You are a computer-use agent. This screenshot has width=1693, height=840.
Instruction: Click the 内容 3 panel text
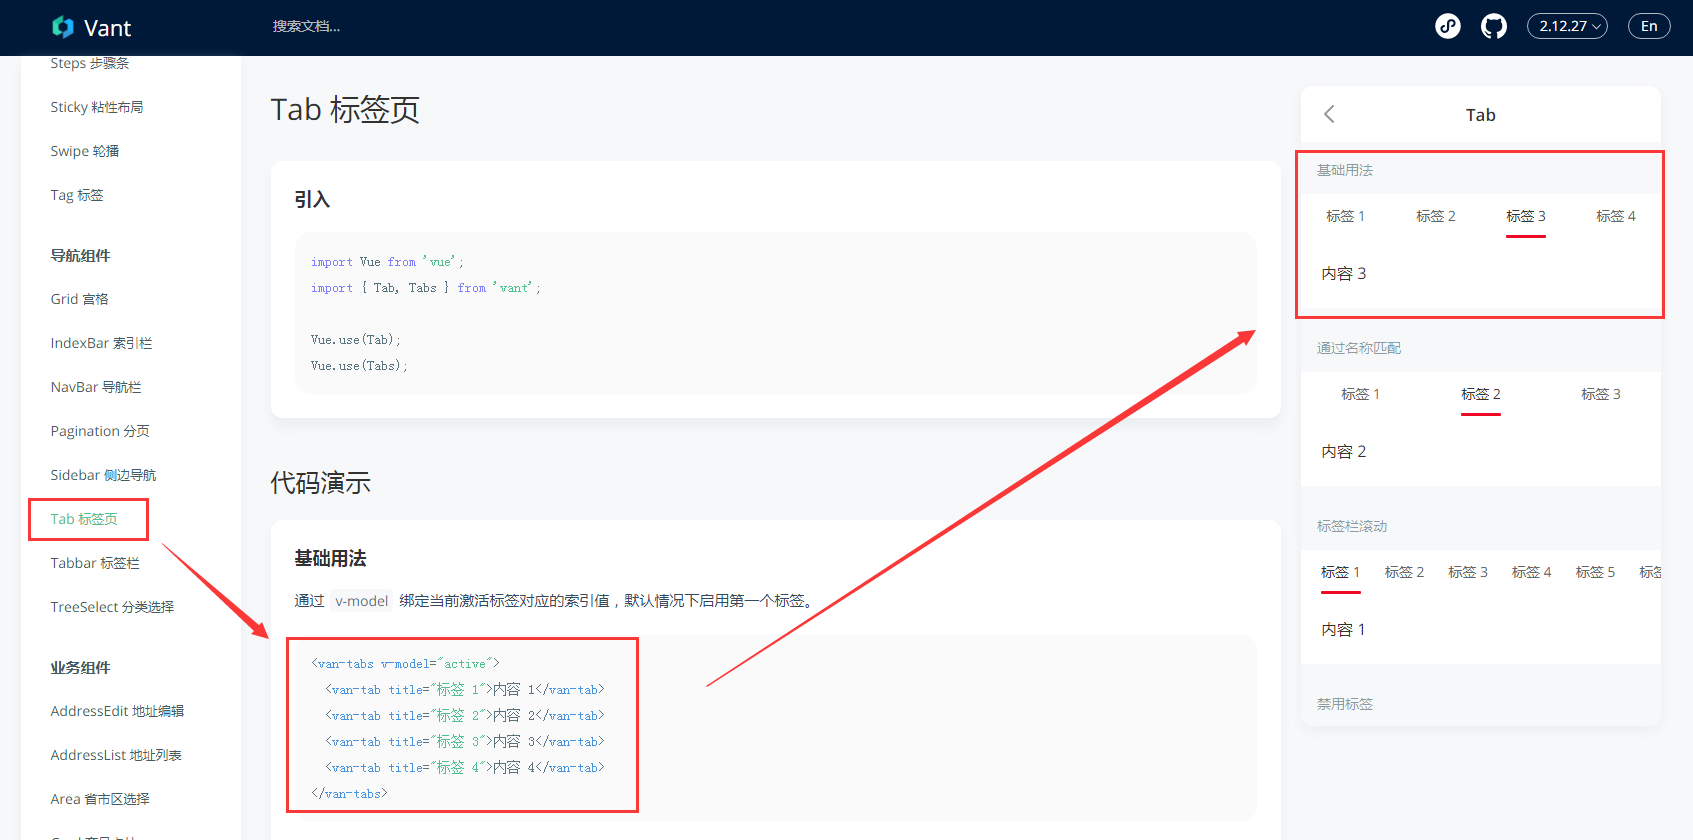(1344, 273)
